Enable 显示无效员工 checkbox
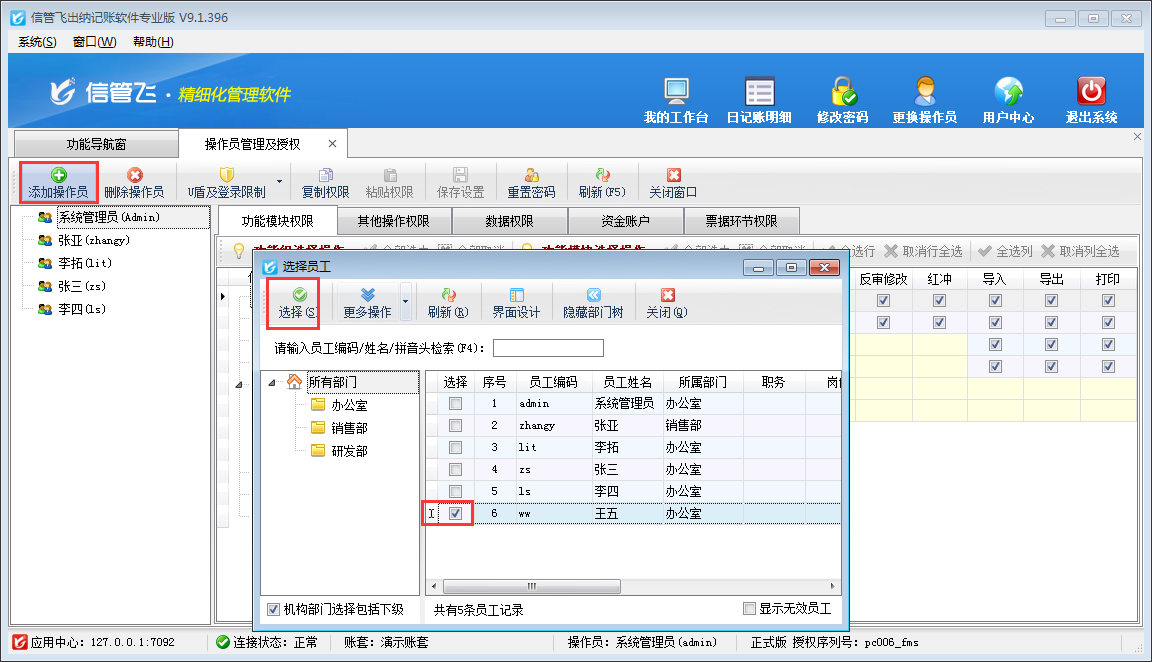Viewport: 1152px width, 662px height. pyautogui.click(x=750, y=609)
